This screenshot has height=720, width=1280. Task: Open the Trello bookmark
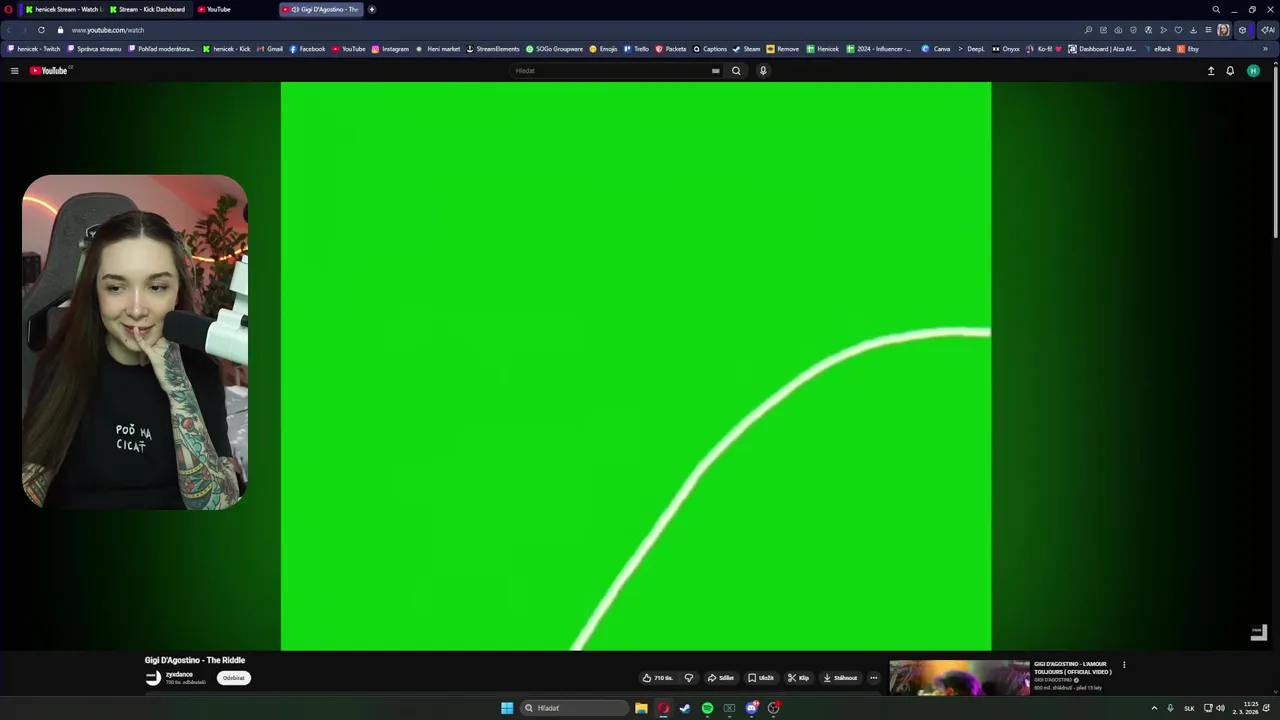point(636,49)
